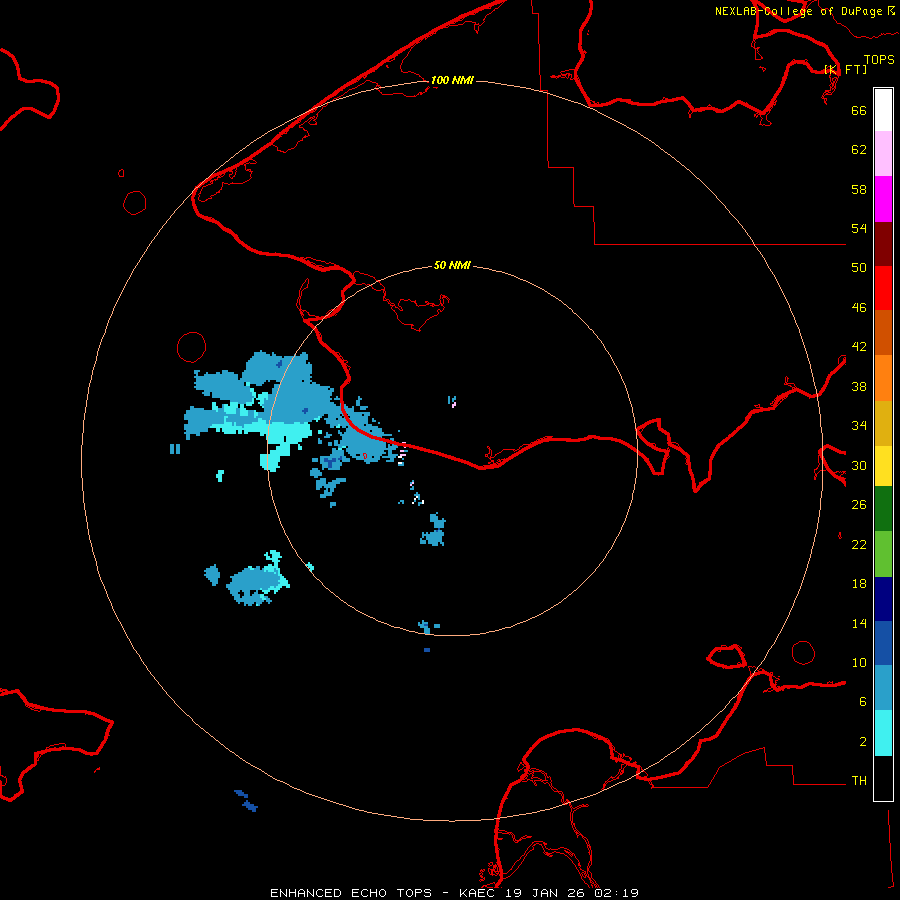Select the "42" legend value
This screenshot has width=900, height=900.
(859, 347)
